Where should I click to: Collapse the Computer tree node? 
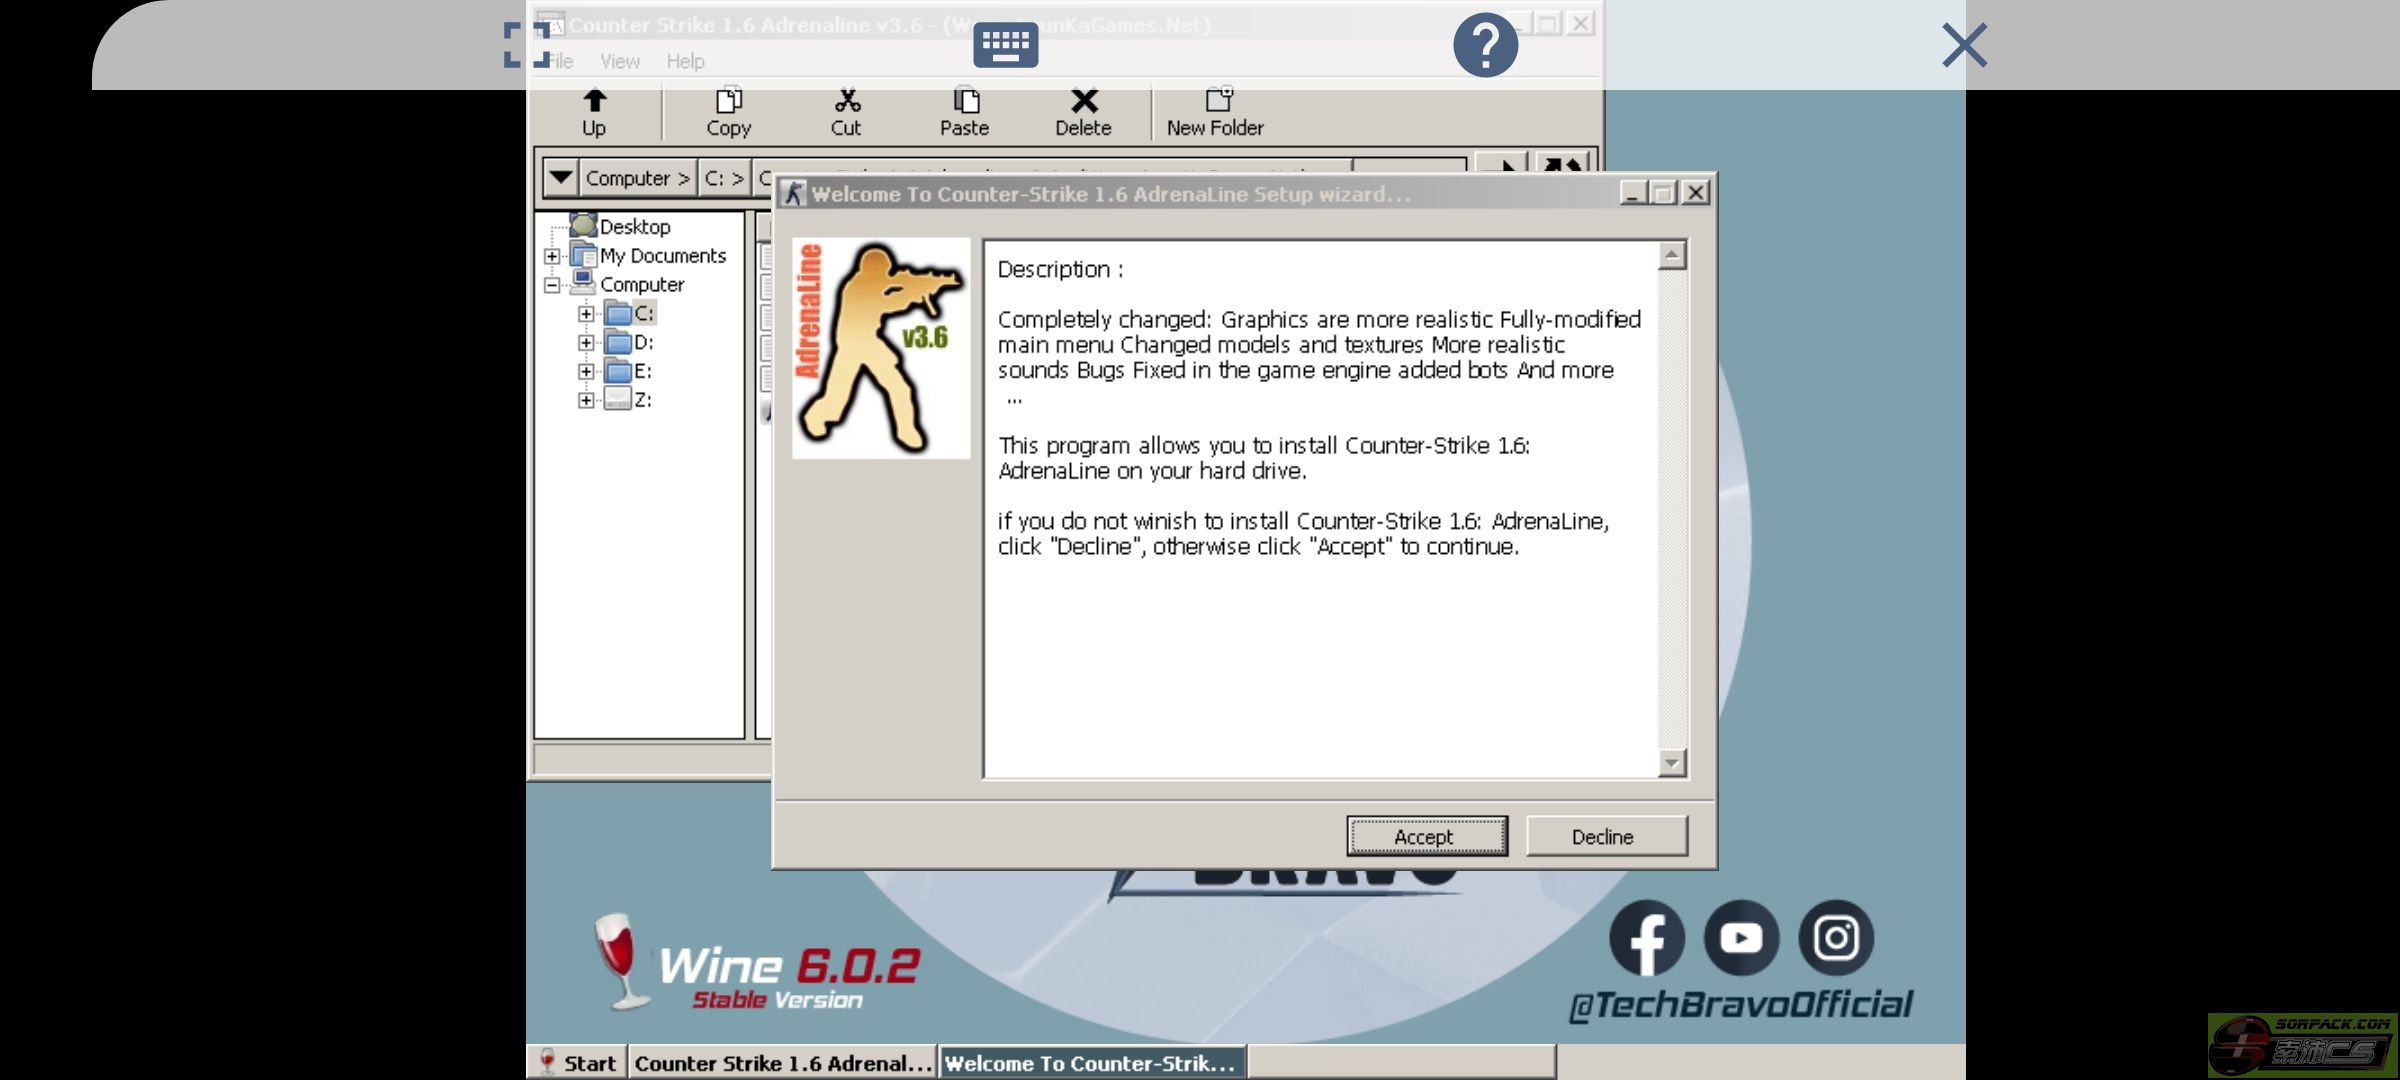tap(552, 285)
